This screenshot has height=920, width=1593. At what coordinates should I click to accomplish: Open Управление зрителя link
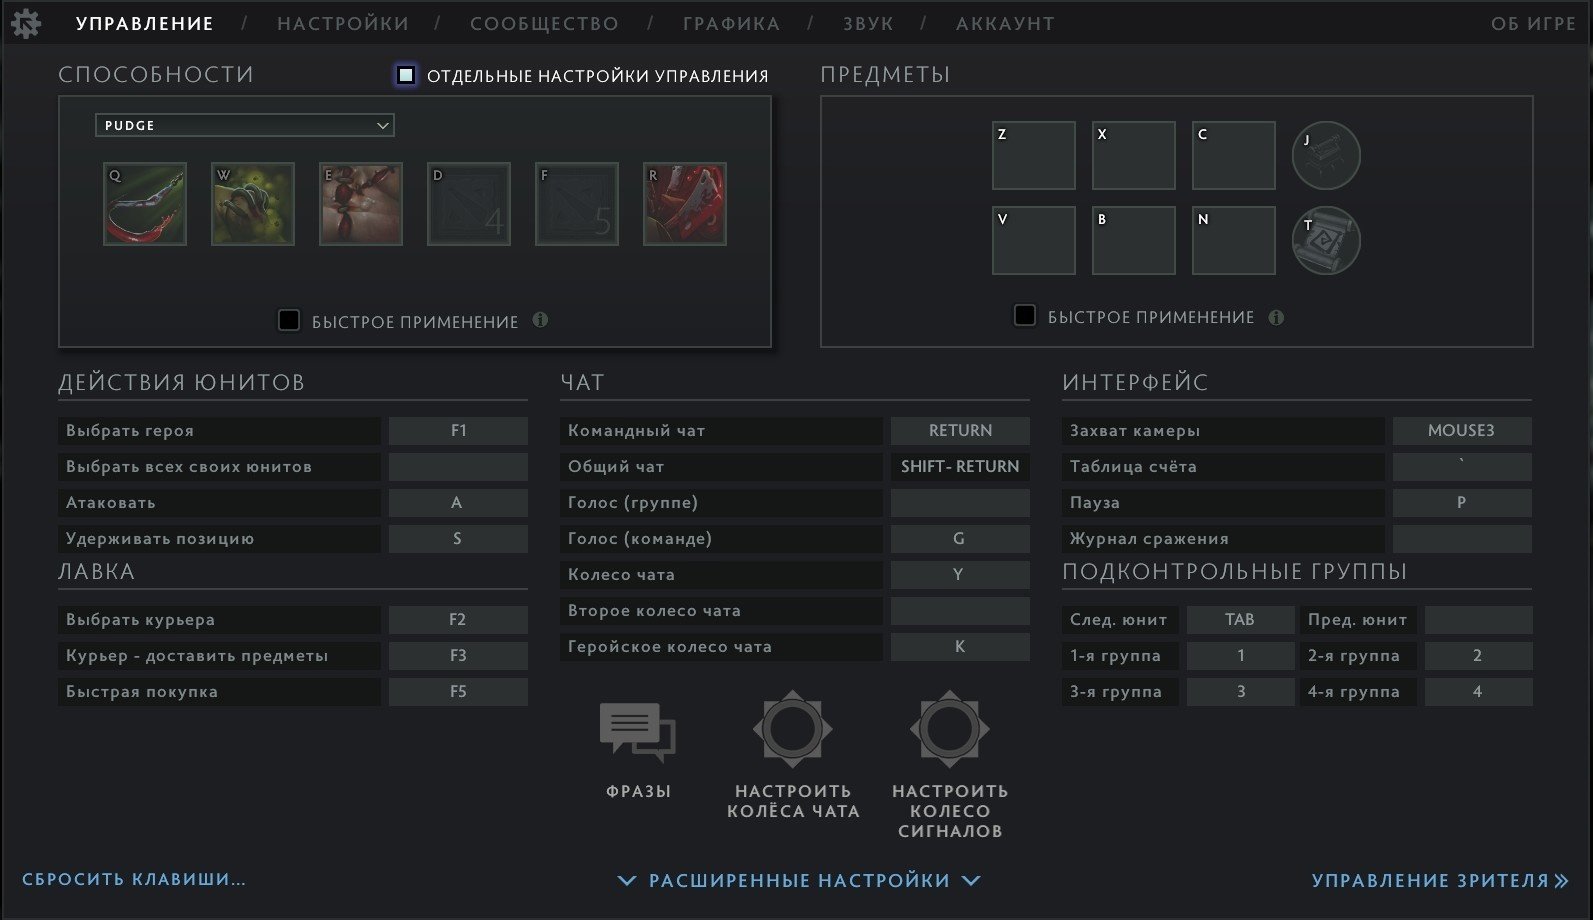pos(1441,880)
